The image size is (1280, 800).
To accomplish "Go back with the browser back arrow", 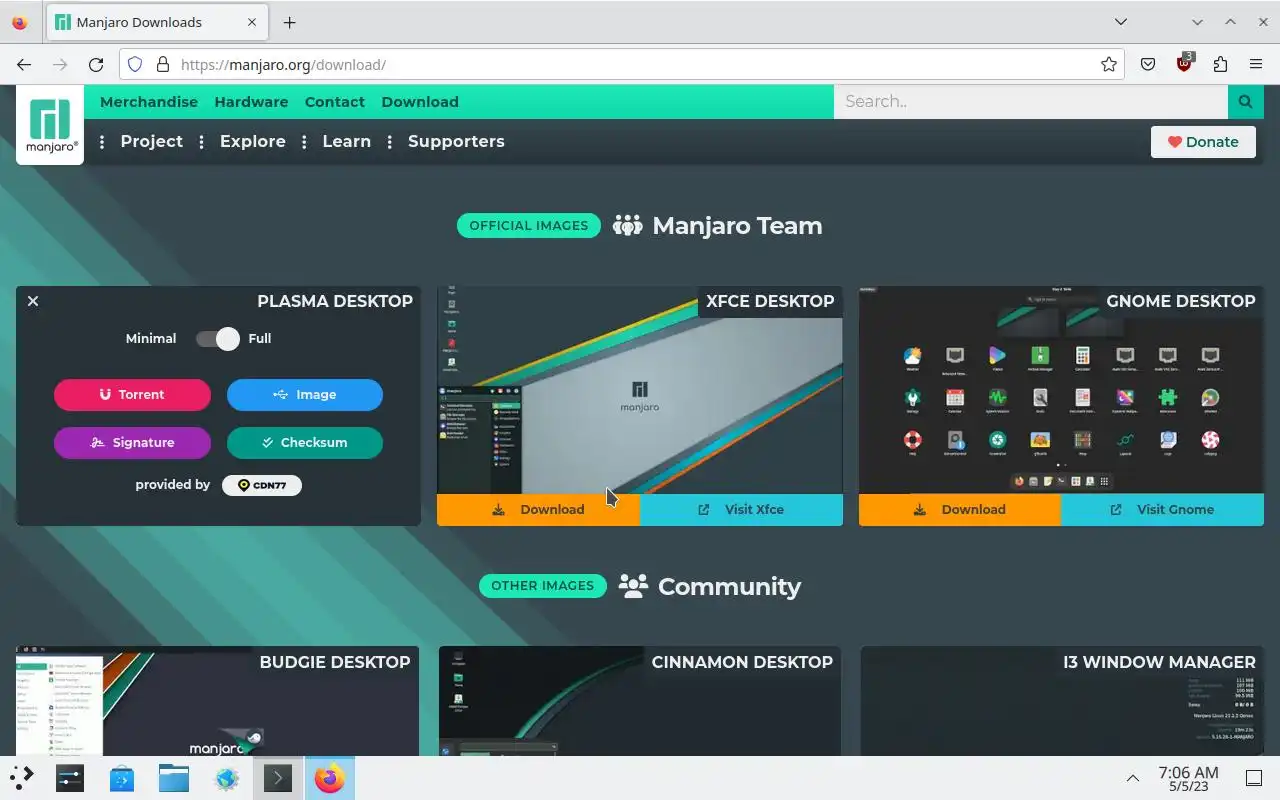I will [23, 64].
